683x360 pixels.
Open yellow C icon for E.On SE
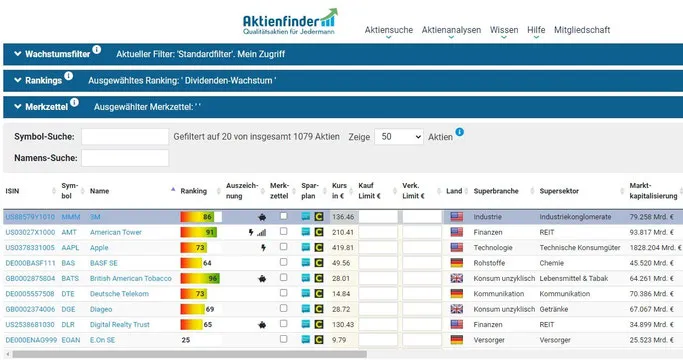click(x=319, y=340)
